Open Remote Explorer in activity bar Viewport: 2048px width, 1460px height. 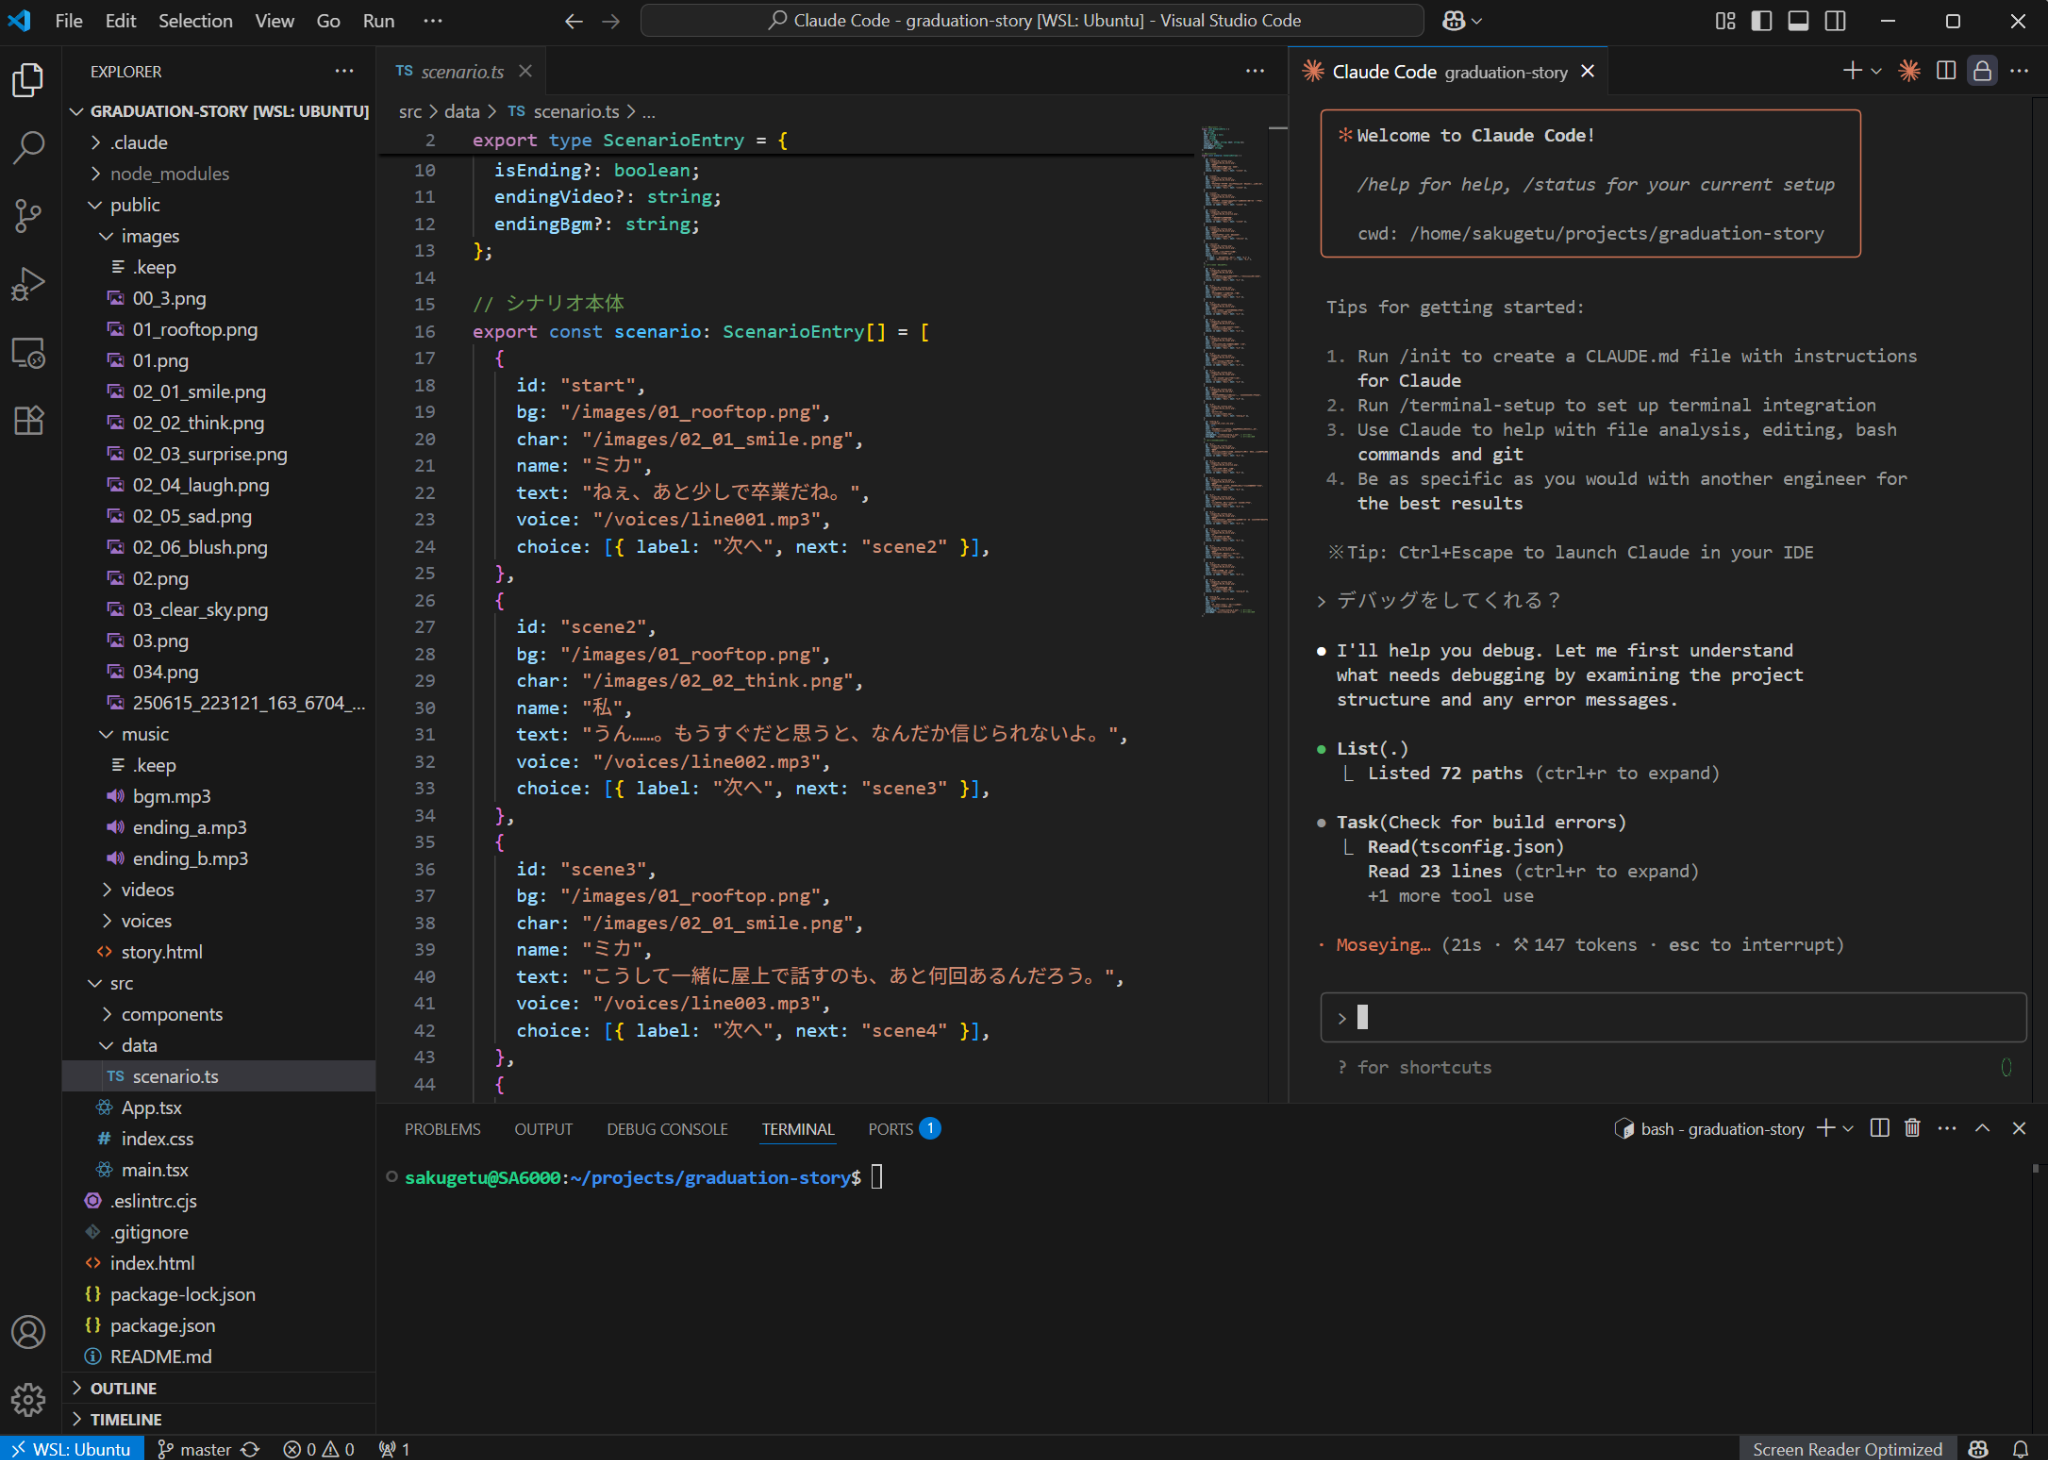(28, 353)
